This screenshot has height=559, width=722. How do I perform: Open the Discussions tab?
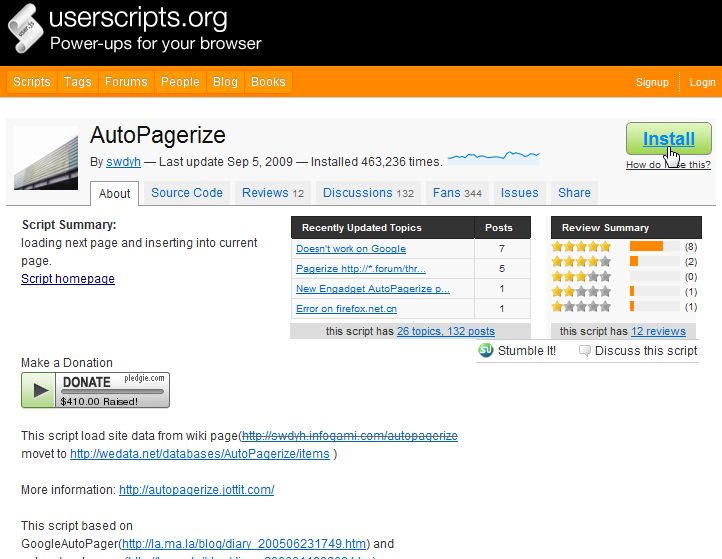tap(368, 192)
